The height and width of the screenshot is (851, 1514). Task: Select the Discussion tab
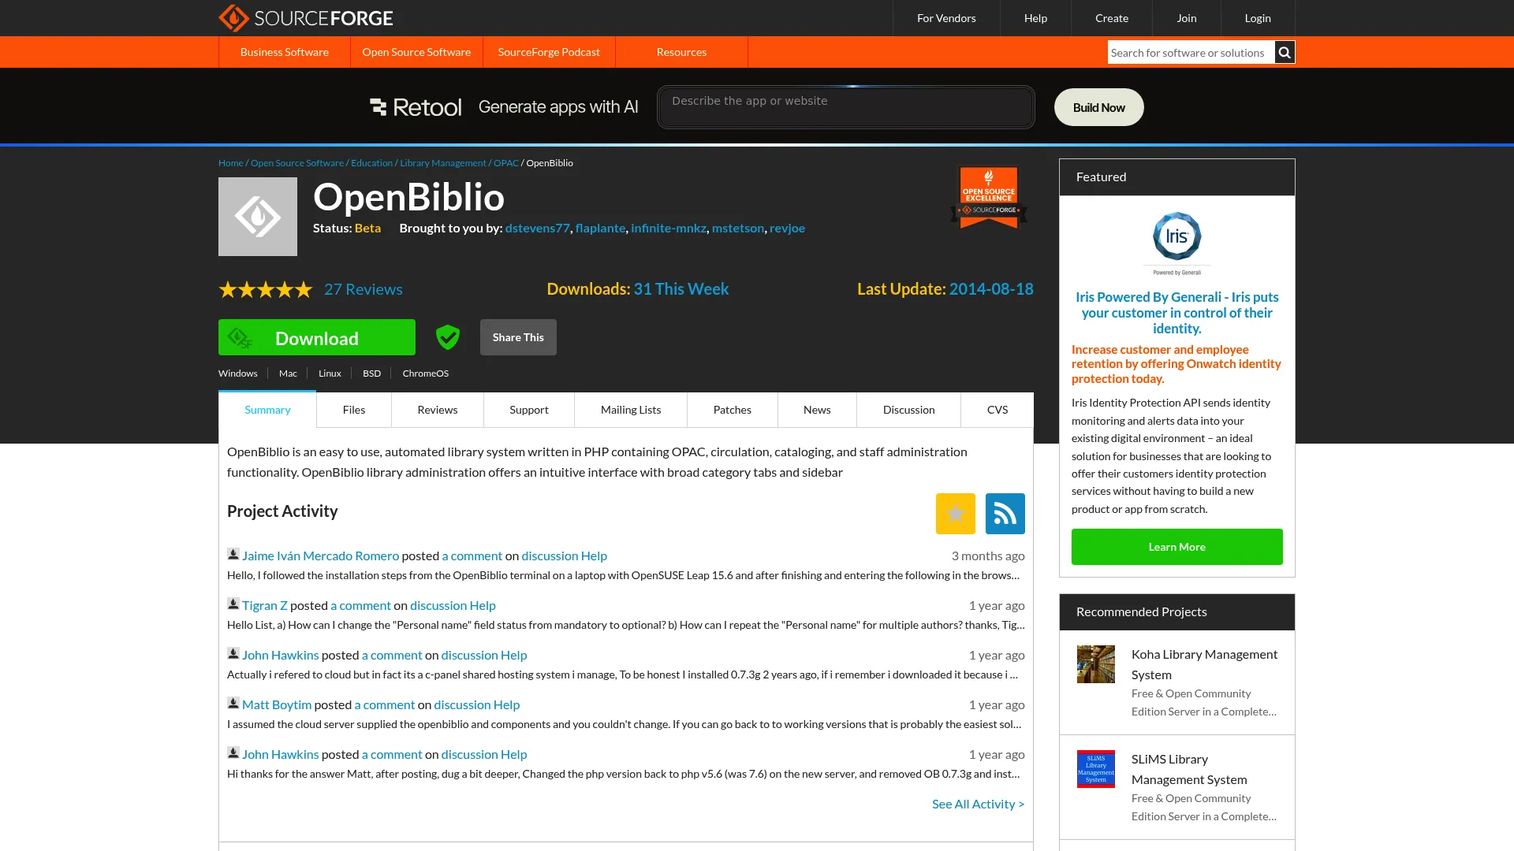(909, 410)
